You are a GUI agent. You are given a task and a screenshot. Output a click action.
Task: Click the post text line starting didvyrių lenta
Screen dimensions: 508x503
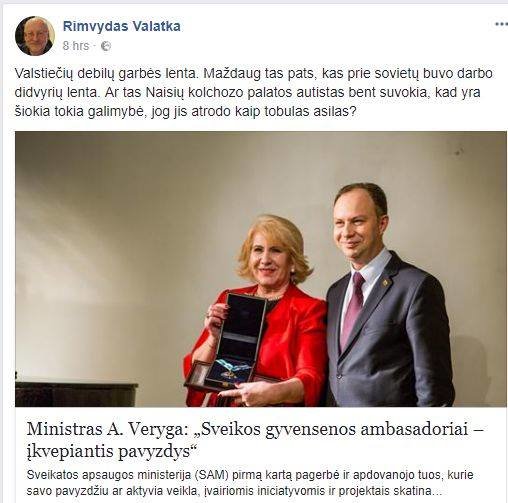tap(247, 93)
